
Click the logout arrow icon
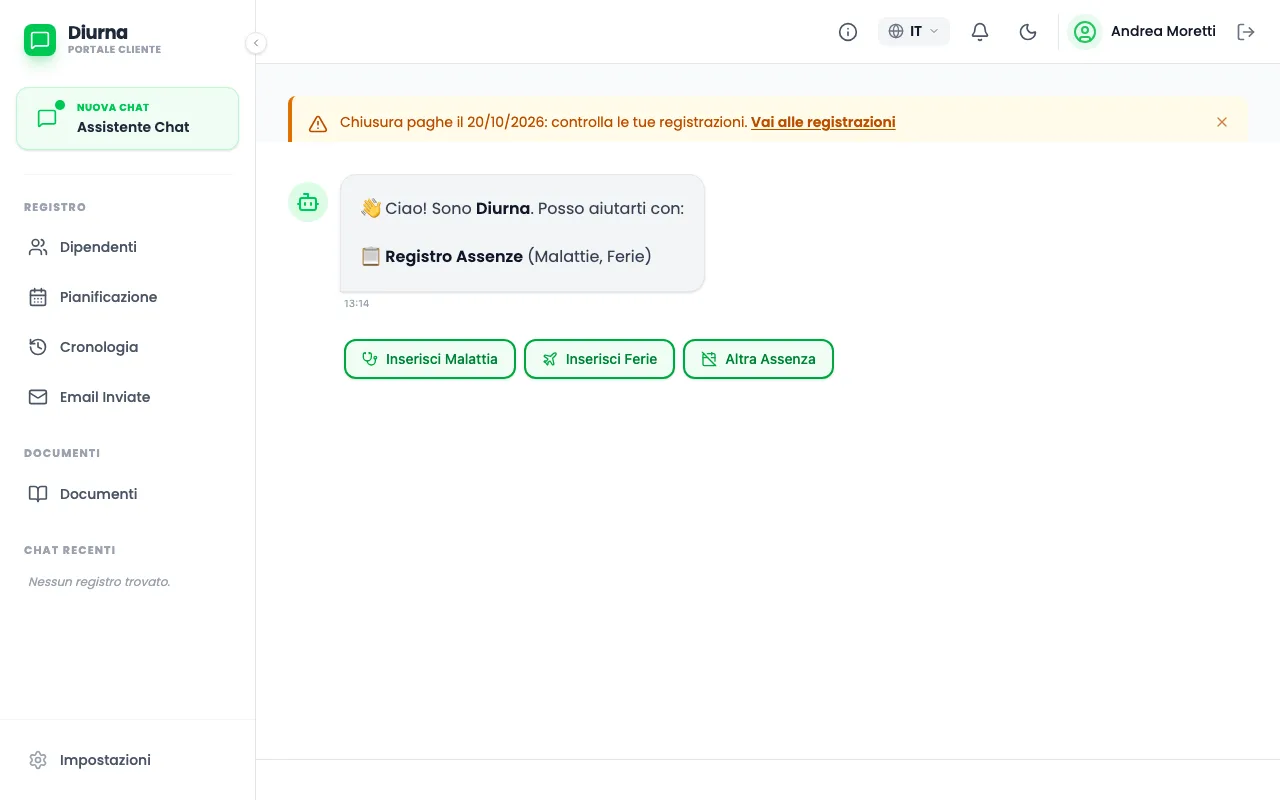coord(1246,32)
